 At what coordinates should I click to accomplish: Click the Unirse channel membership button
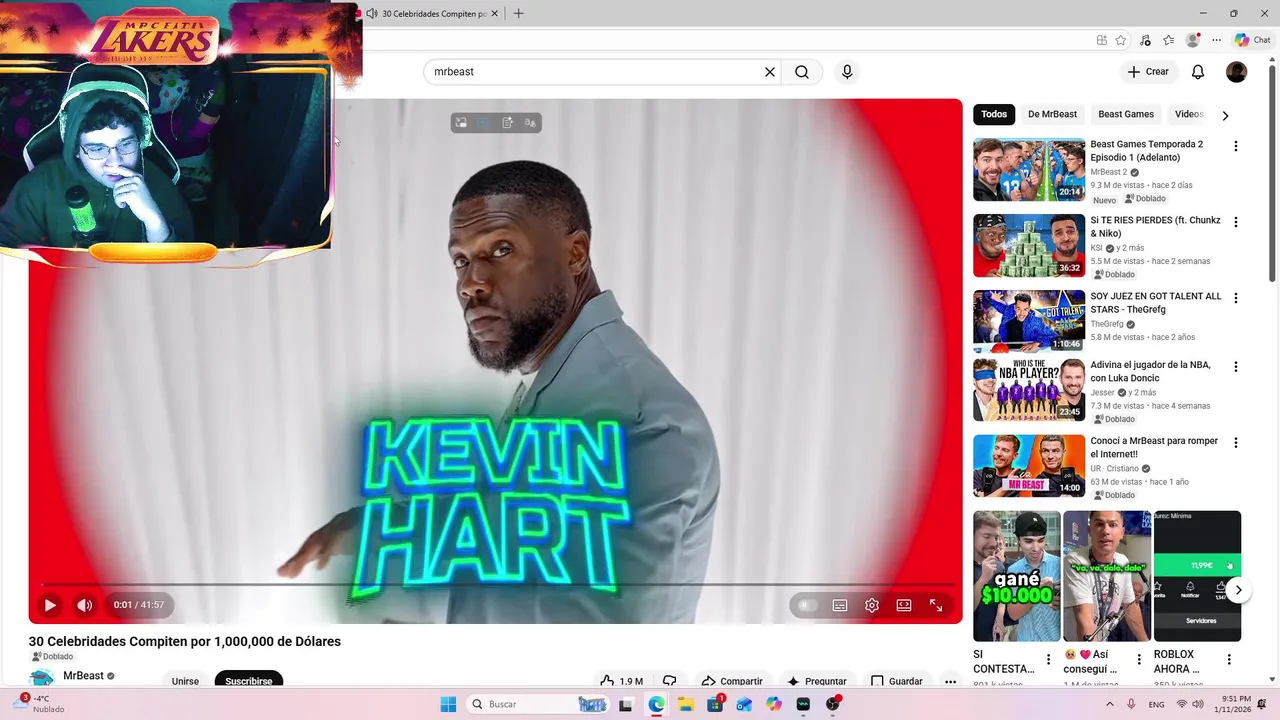[185, 680]
